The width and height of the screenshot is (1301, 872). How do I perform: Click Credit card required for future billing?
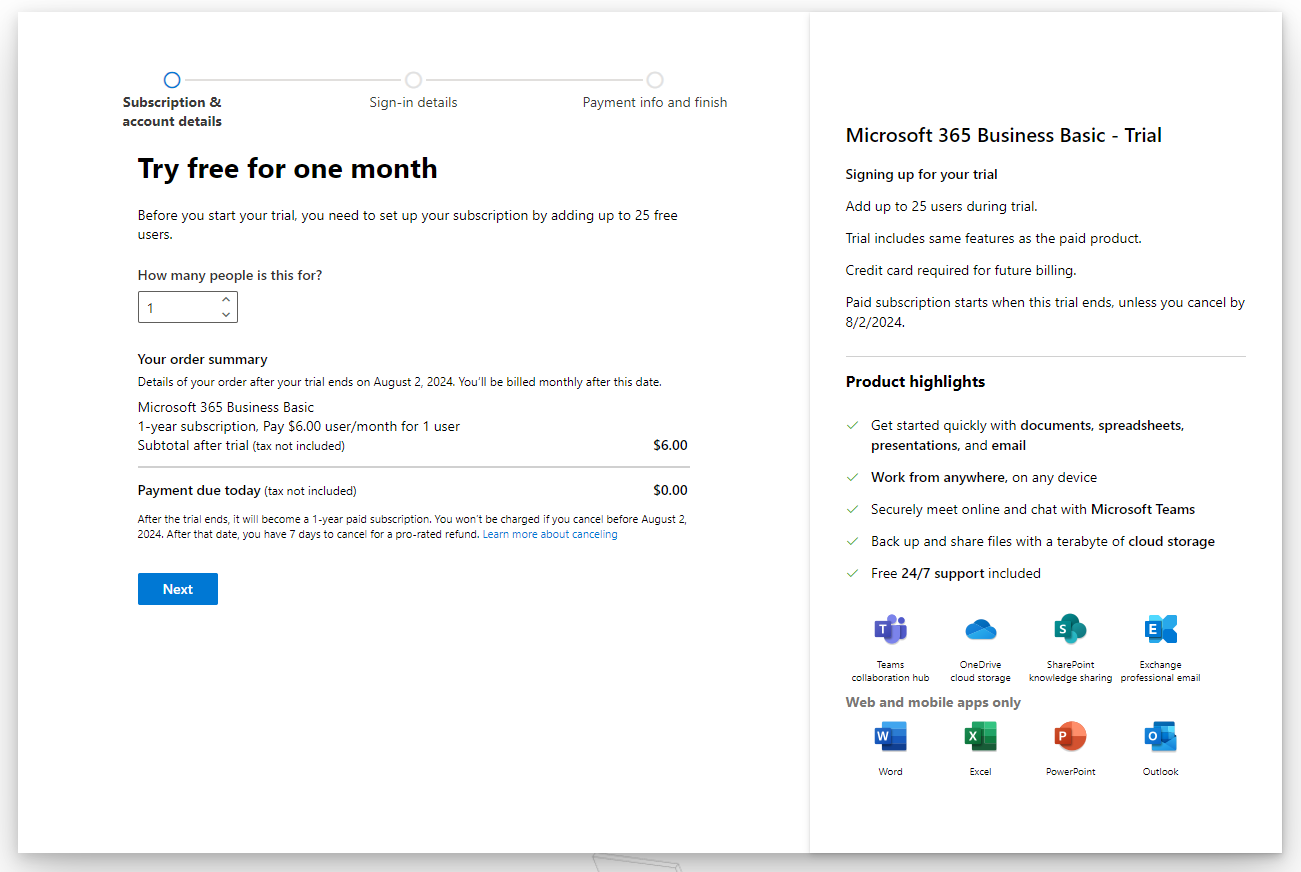[961, 270]
